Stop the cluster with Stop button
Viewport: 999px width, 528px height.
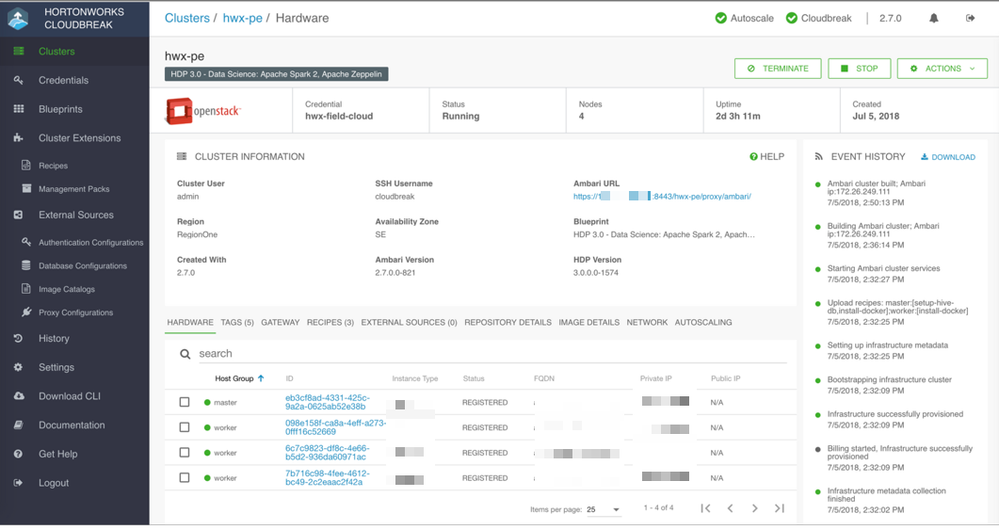pos(859,69)
